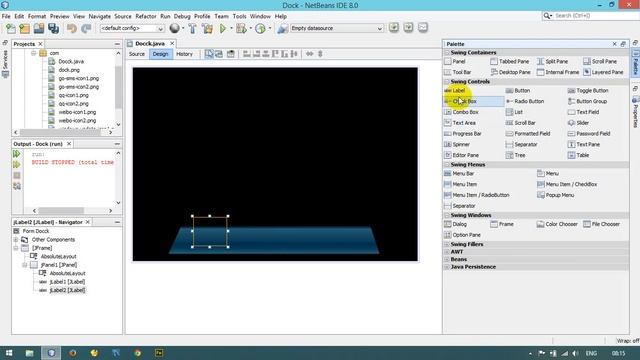Select weibo-icon1.png file
The image size is (640, 360).
[x=77, y=112]
